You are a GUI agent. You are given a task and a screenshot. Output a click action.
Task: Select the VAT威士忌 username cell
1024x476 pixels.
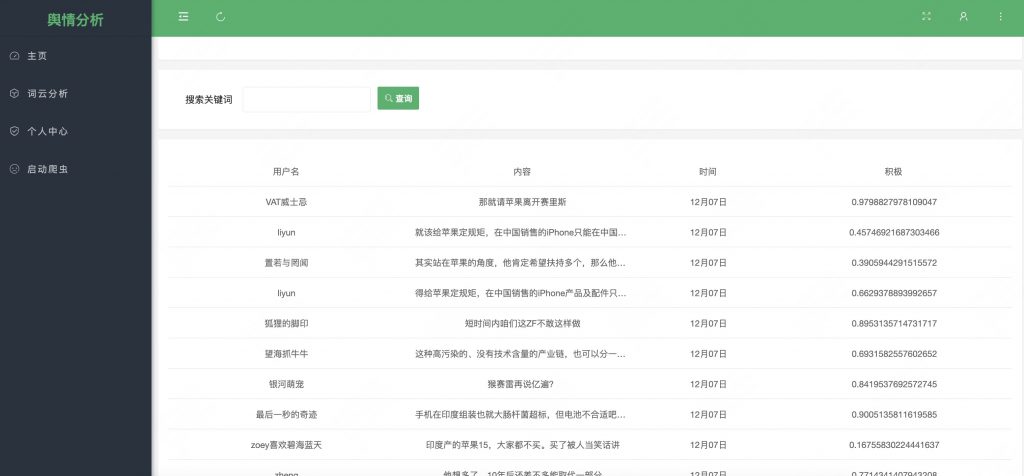coord(286,202)
